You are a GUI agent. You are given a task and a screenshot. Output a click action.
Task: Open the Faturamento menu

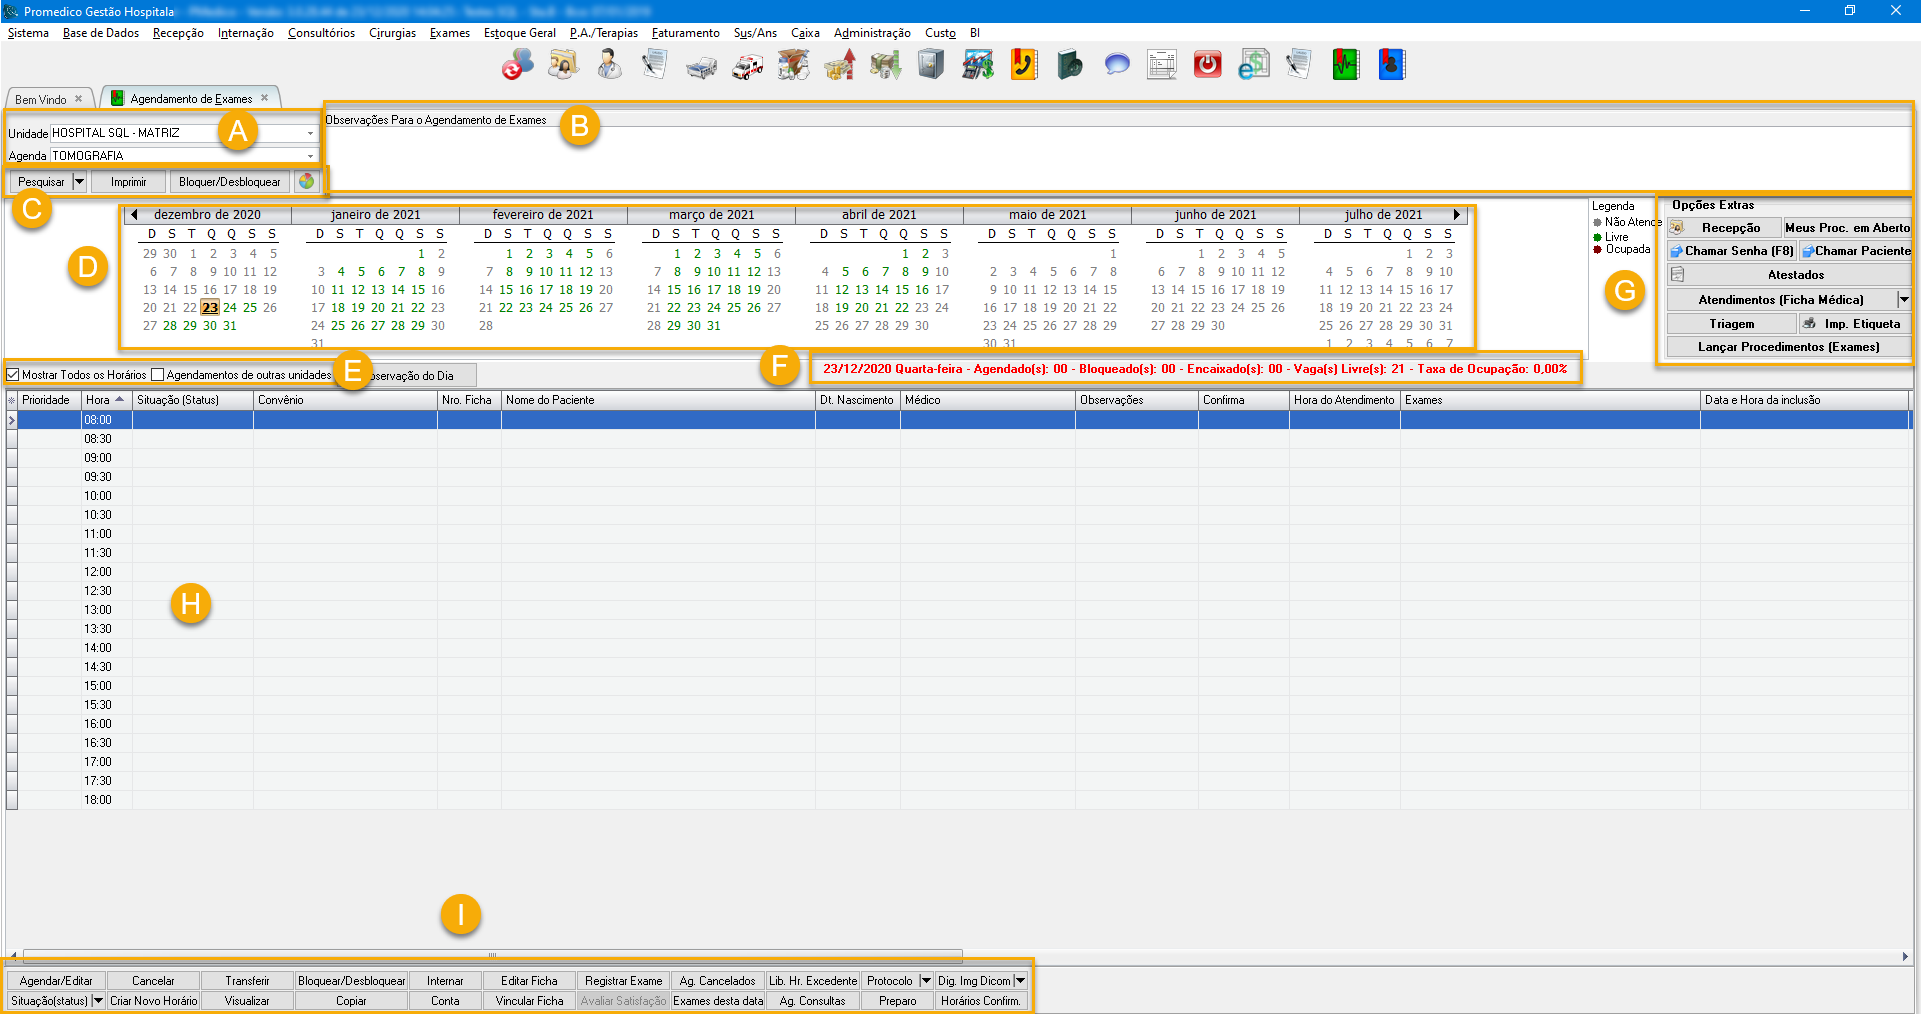click(x=685, y=33)
